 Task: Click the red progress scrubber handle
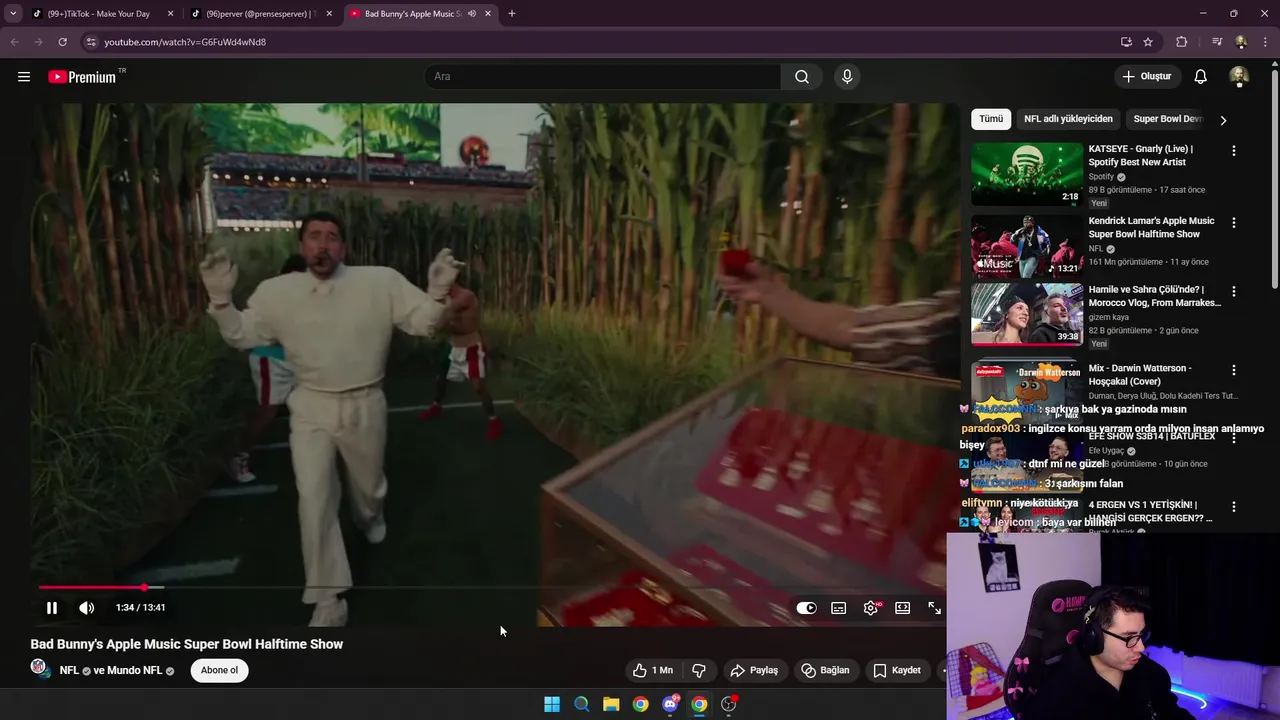pos(144,587)
